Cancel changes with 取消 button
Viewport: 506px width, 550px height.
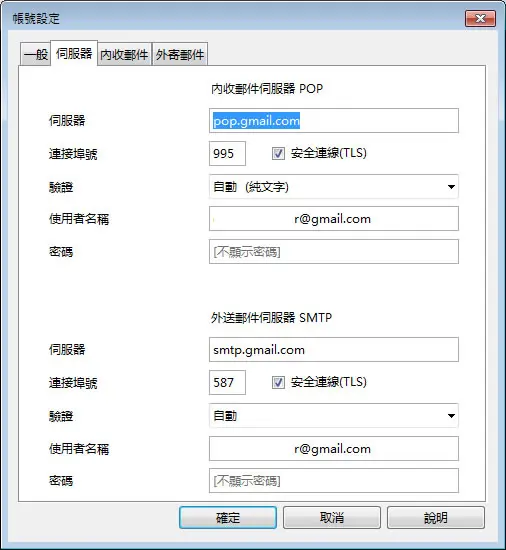click(x=332, y=517)
